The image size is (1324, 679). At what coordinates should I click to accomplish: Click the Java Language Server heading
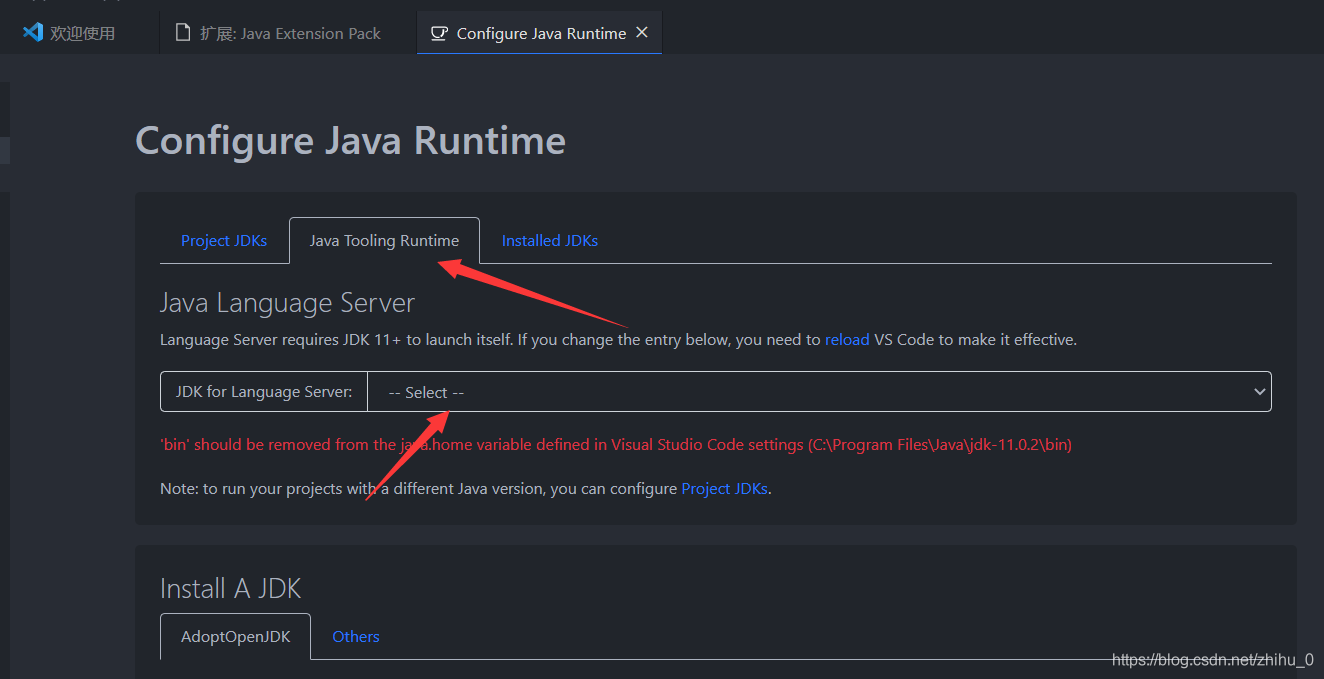pos(287,302)
